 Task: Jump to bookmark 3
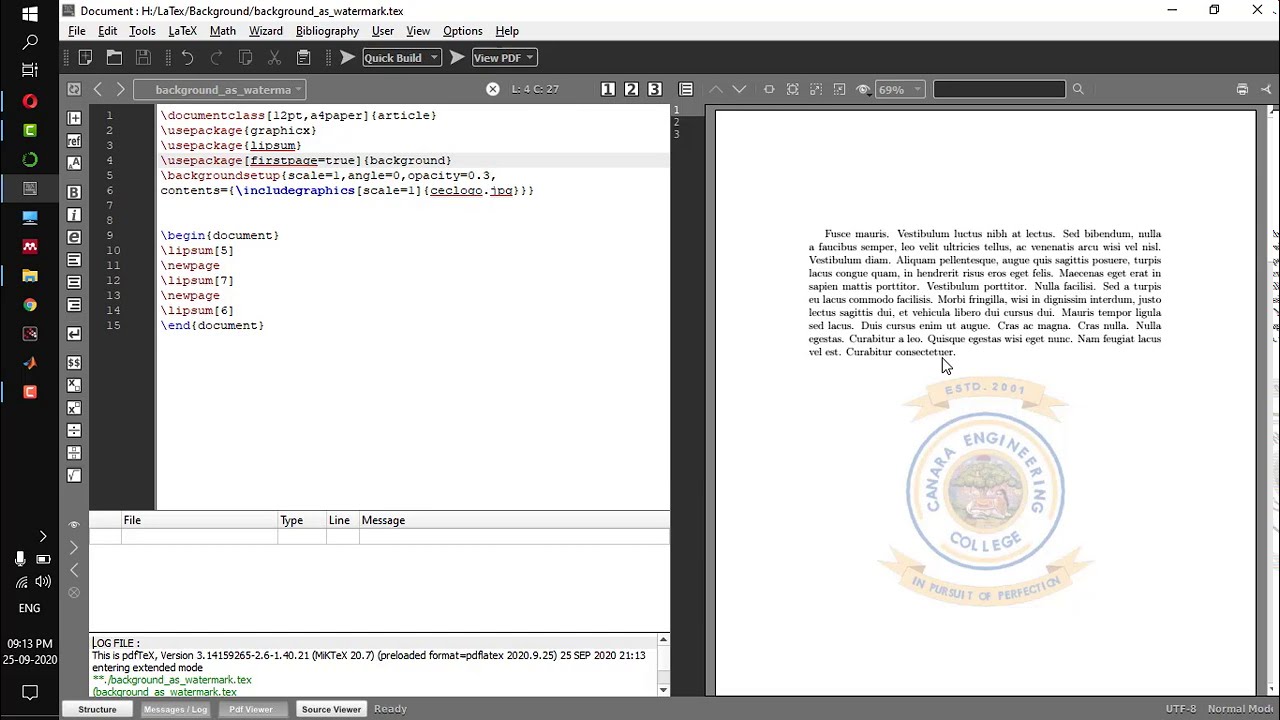point(655,89)
